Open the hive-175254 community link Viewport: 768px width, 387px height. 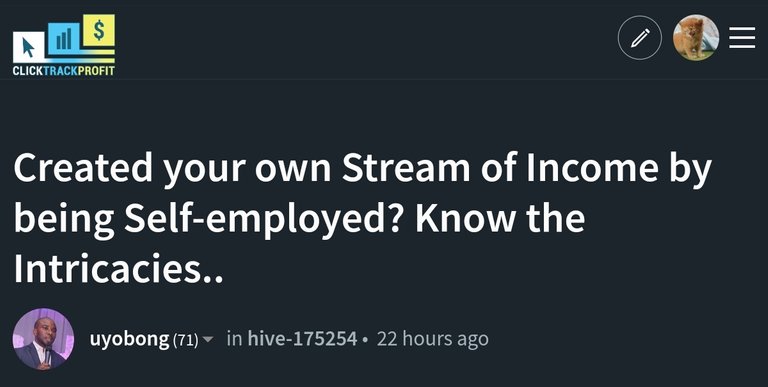coord(302,339)
